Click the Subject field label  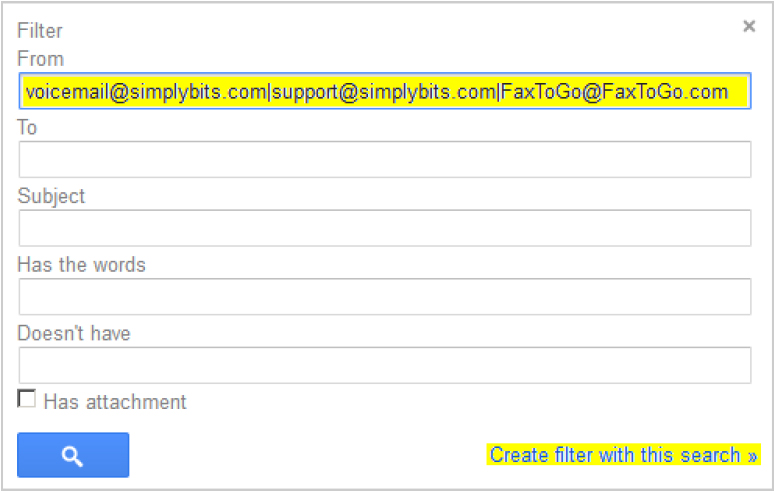pyautogui.click(x=51, y=196)
